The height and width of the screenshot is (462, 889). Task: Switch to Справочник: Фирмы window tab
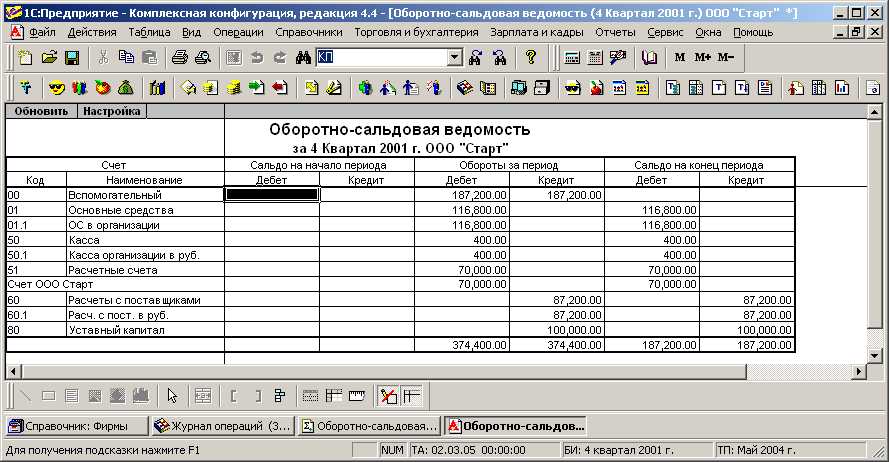click(77, 426)
